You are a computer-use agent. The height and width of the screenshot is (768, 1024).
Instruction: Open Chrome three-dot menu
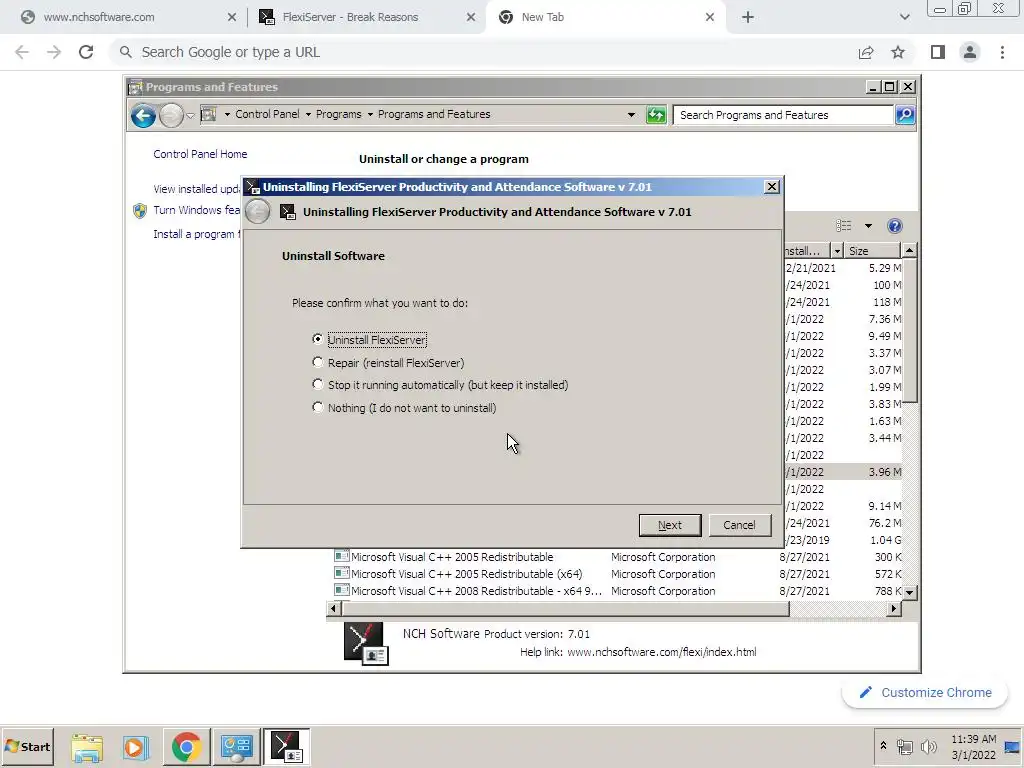(1002, 52)
